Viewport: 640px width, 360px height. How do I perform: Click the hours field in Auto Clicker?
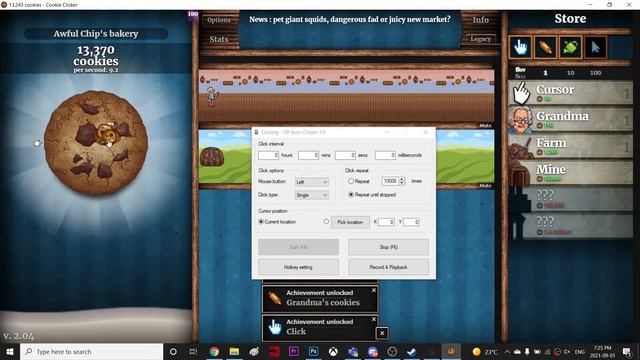click(268, 155)
